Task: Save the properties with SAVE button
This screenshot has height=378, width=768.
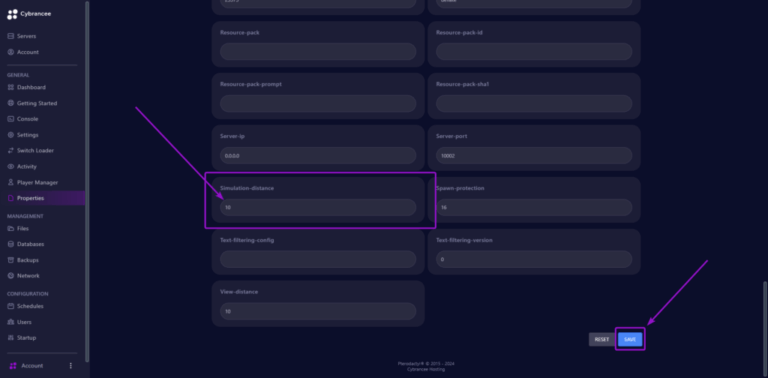Action: [x=630, y=339]
